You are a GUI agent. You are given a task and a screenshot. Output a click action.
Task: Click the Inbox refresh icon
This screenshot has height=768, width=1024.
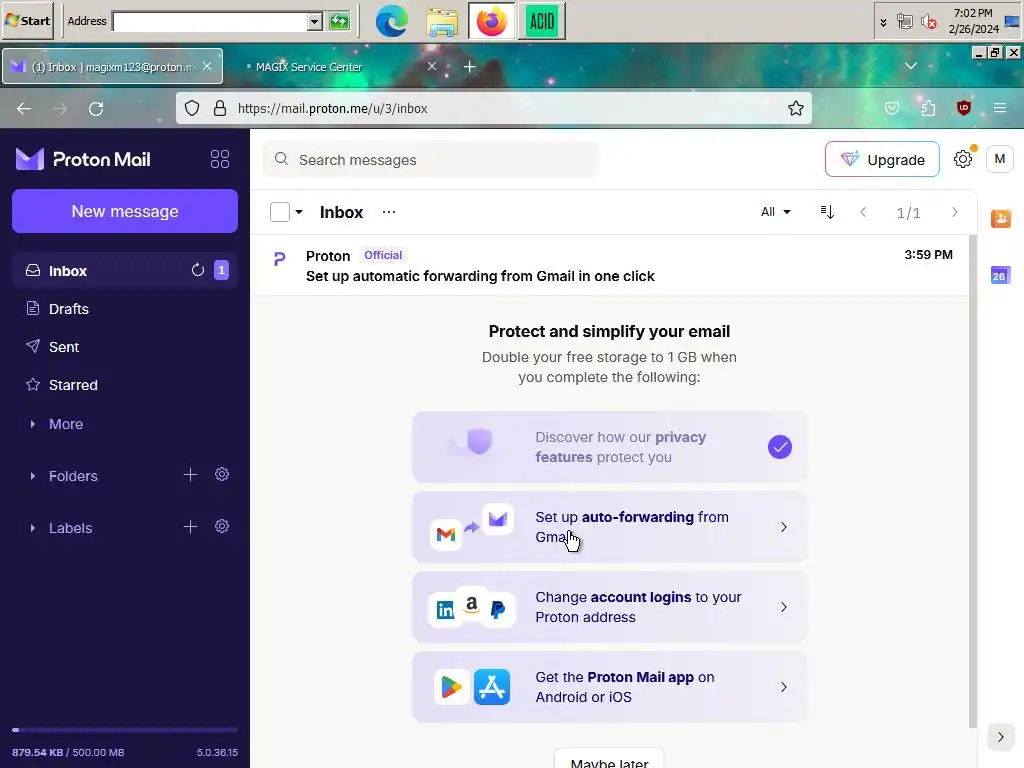click(x=198, y=270)
